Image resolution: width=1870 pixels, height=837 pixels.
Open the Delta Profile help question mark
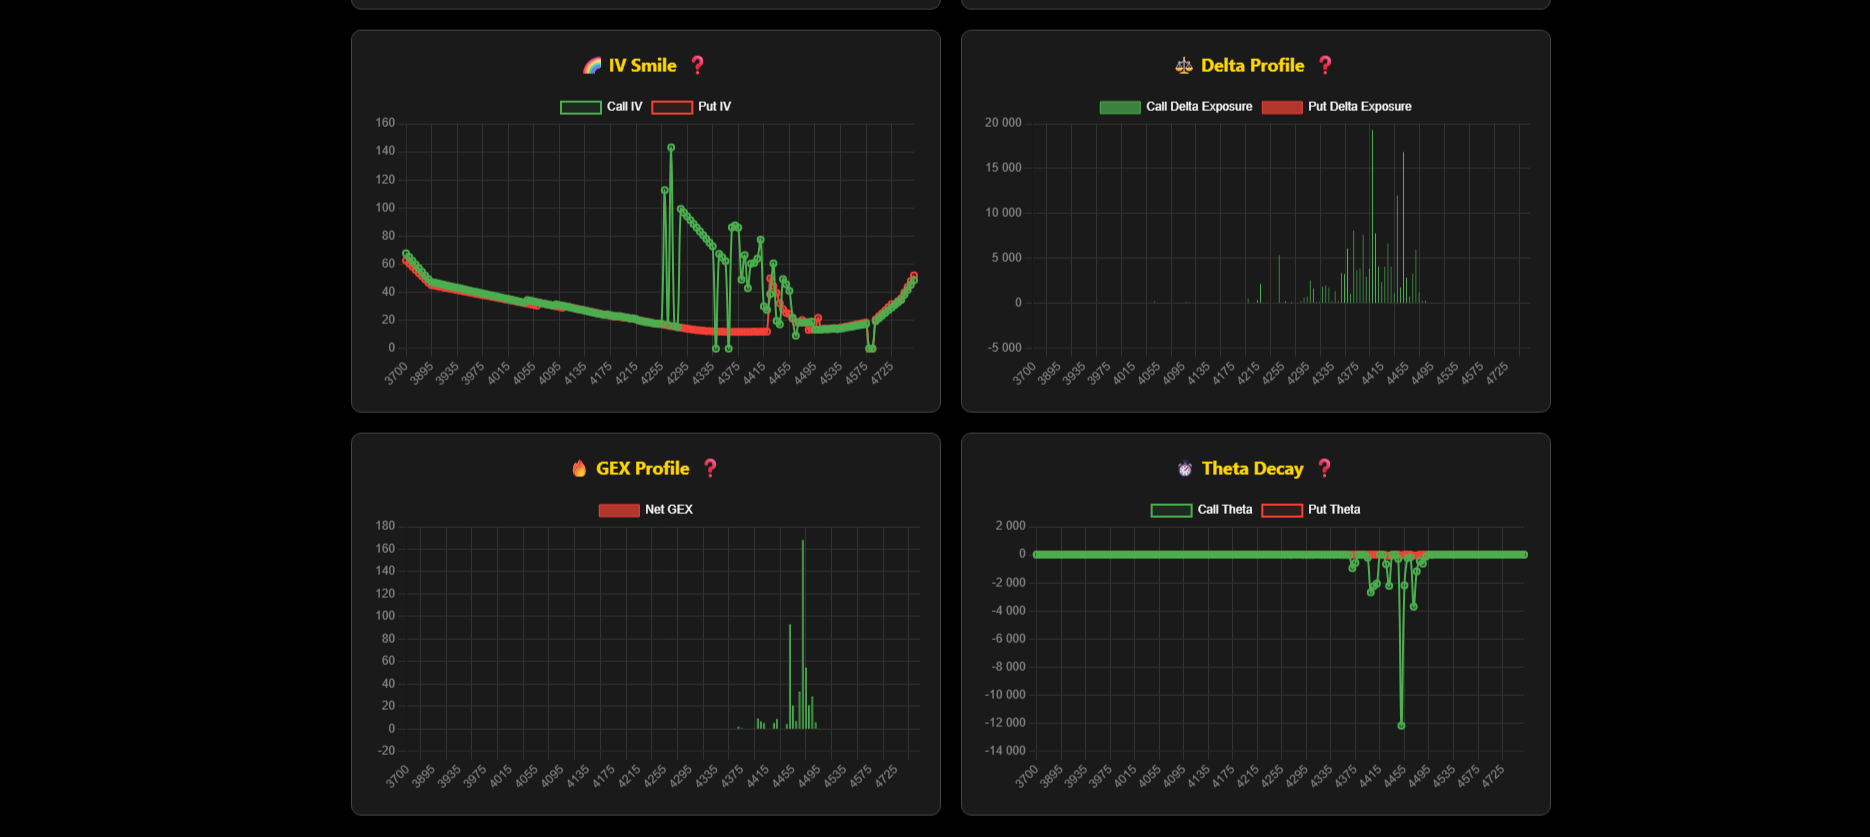pyautogui.click(x=1325, y=65)
